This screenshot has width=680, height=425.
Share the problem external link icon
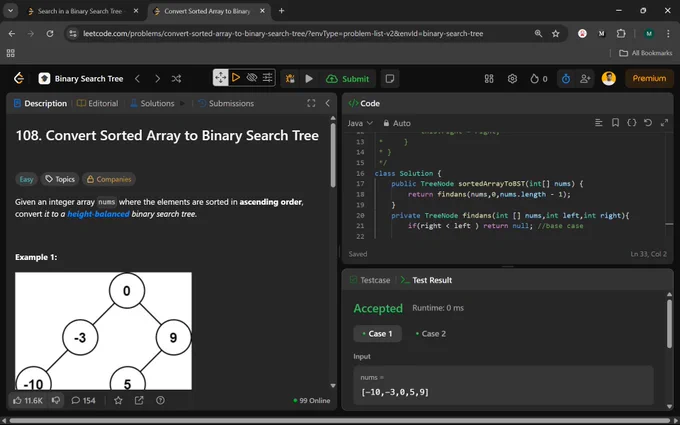pos(139,400)
